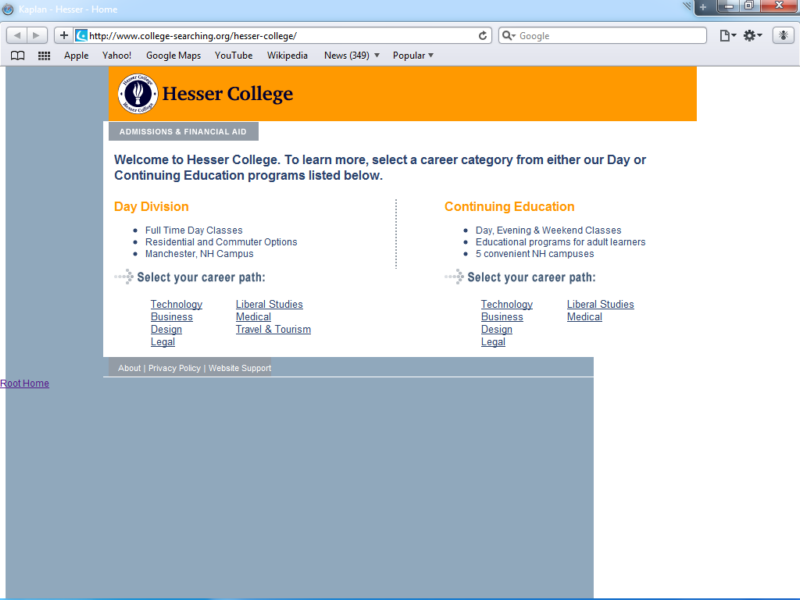Show the Reading List book icon

18,56
